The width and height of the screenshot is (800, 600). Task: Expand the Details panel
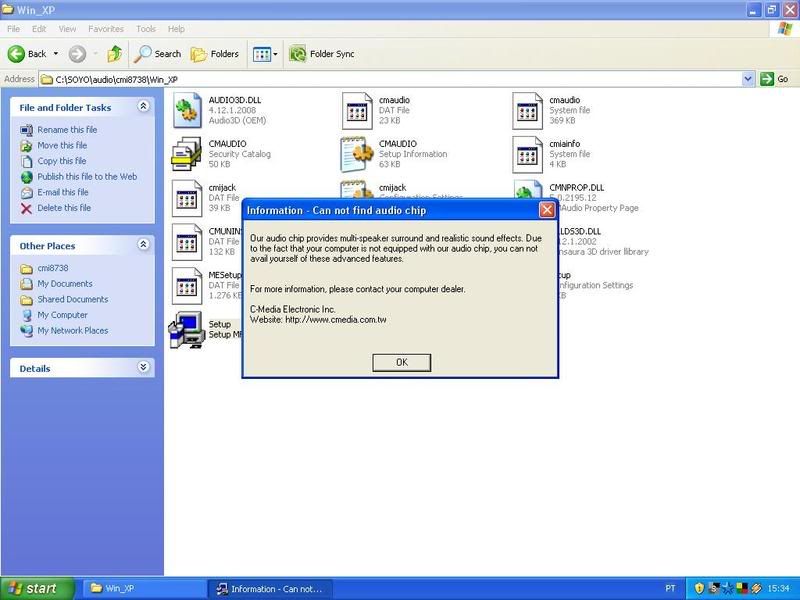[143, 367]
